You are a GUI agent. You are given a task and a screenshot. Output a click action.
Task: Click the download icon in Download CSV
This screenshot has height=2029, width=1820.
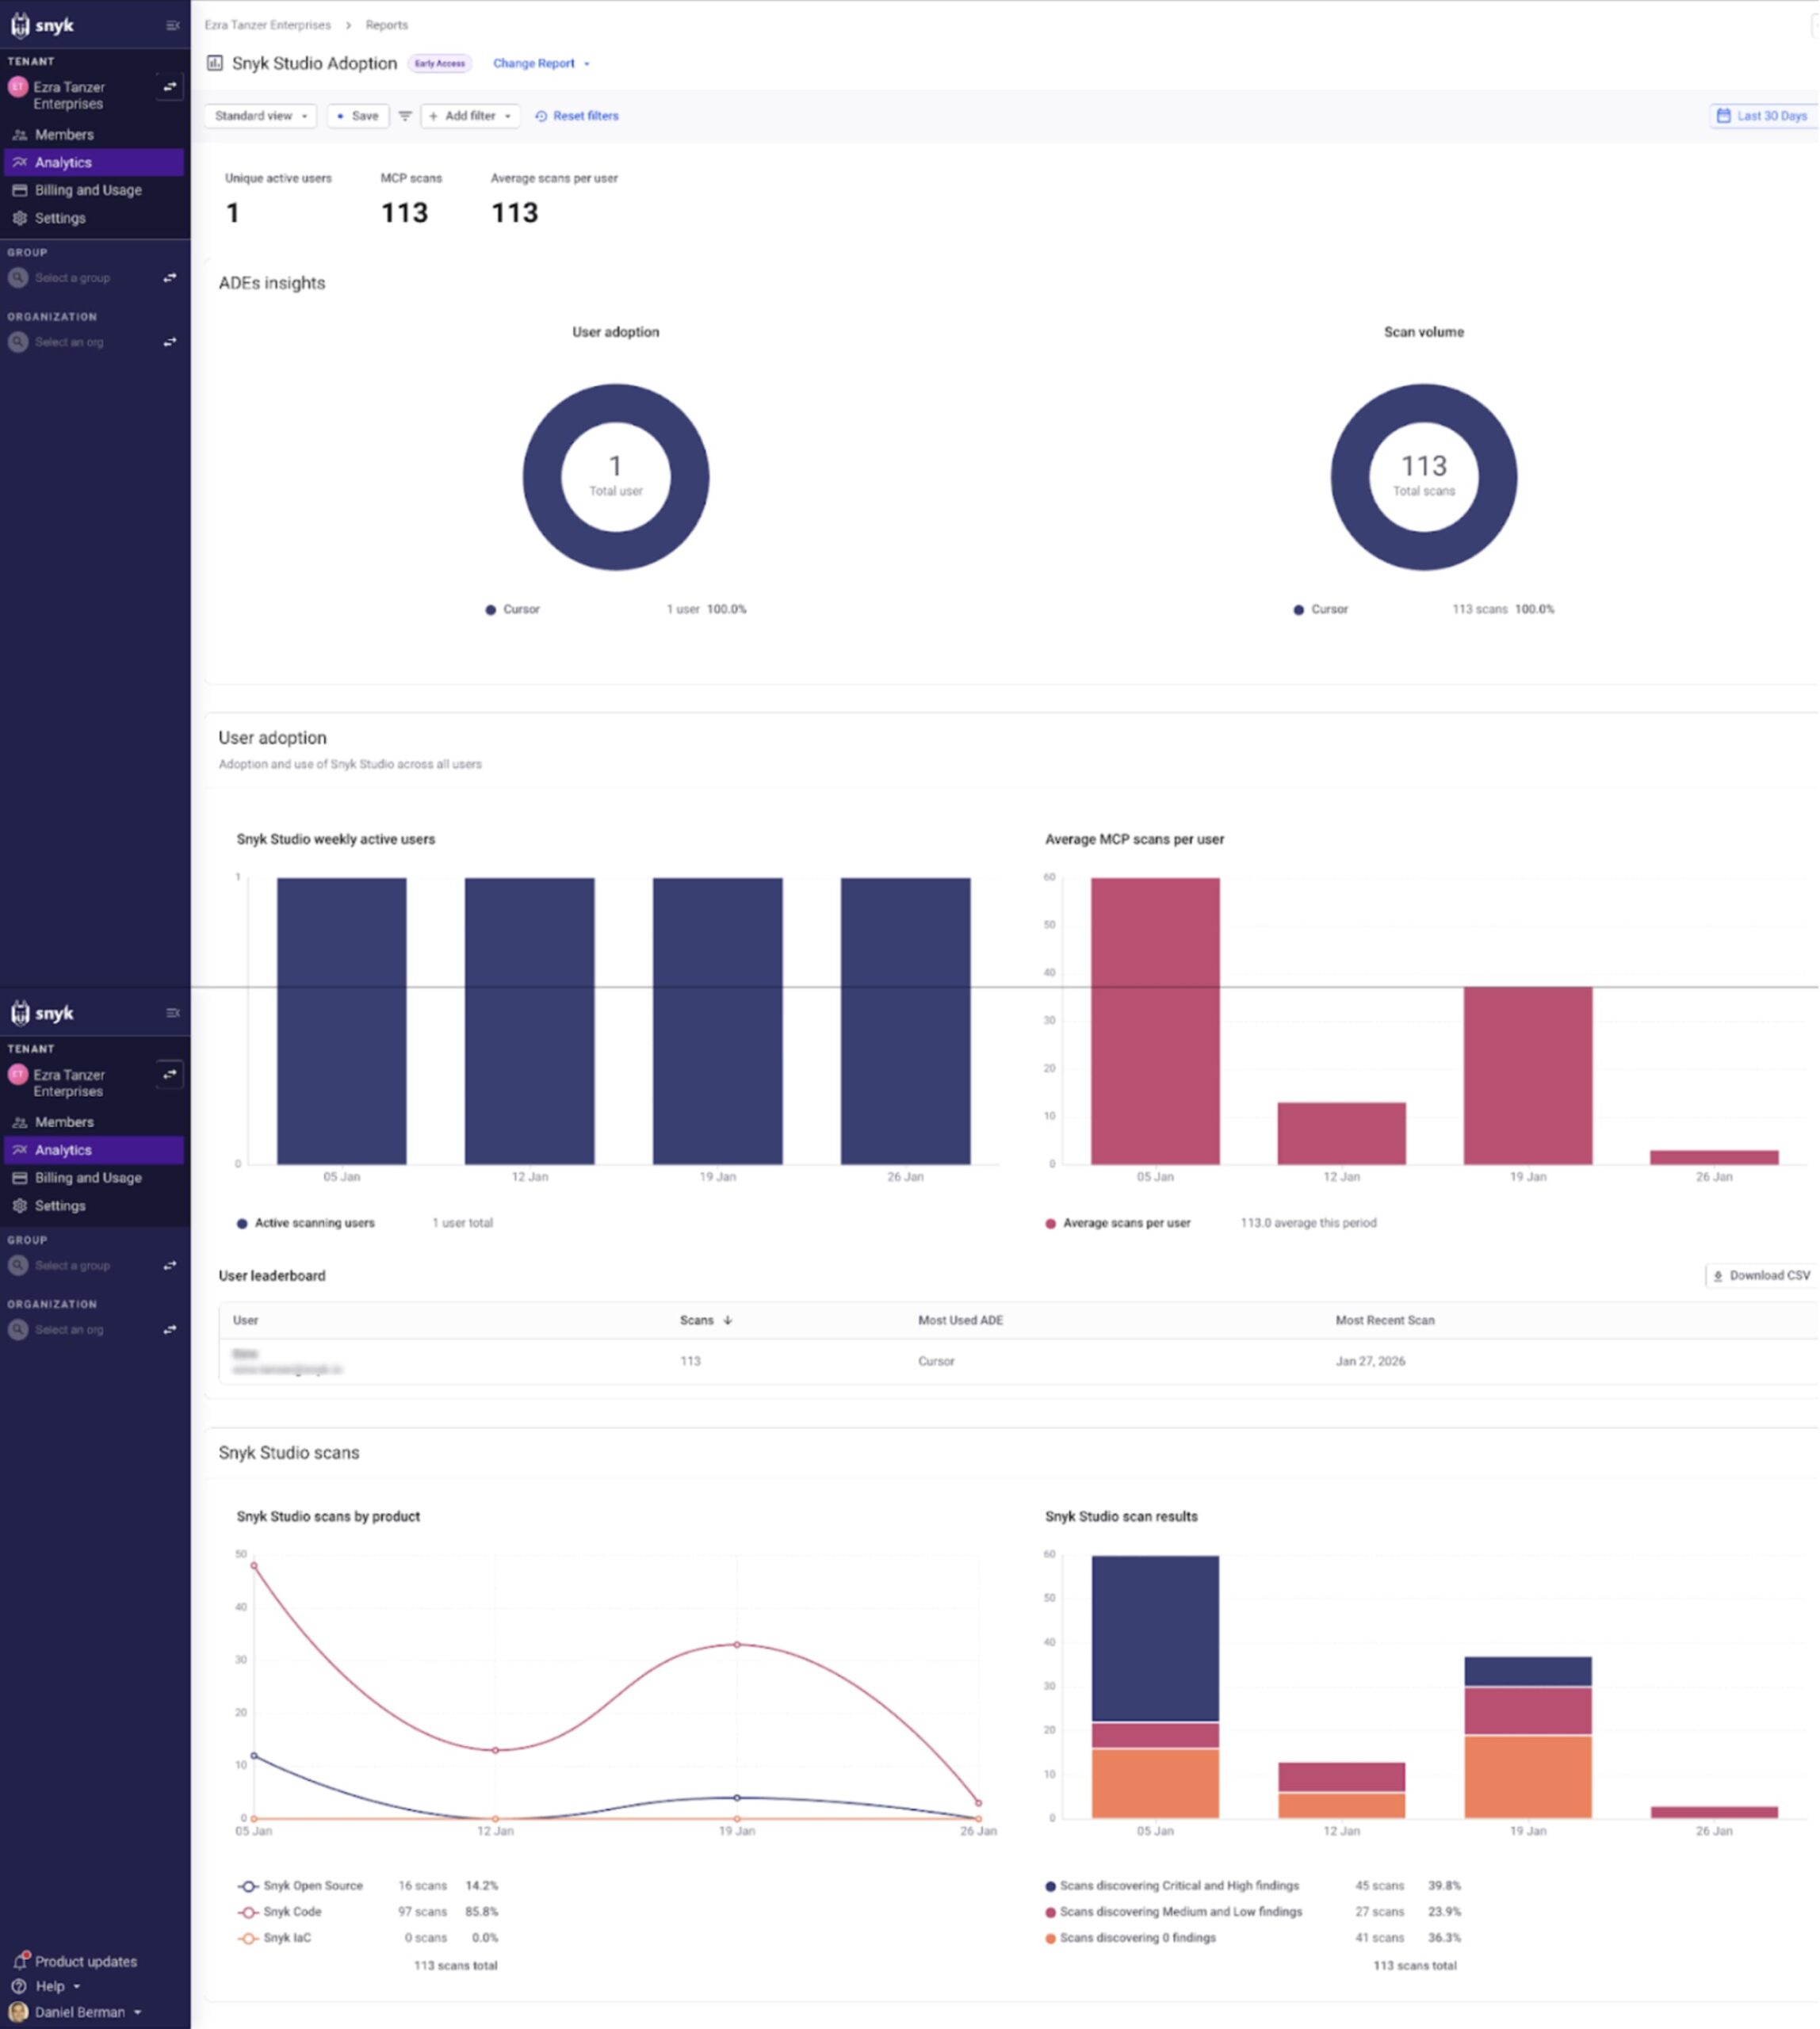pyautogui.click(x=1718, y=1276)
